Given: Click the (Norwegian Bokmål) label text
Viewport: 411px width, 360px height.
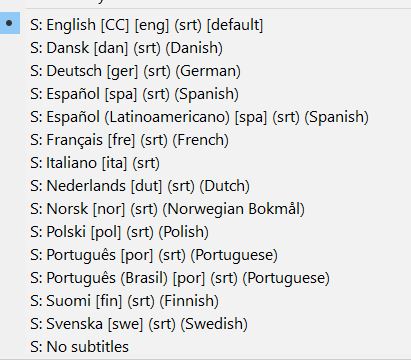Looking at the screenshot, I should coord(233,209).
